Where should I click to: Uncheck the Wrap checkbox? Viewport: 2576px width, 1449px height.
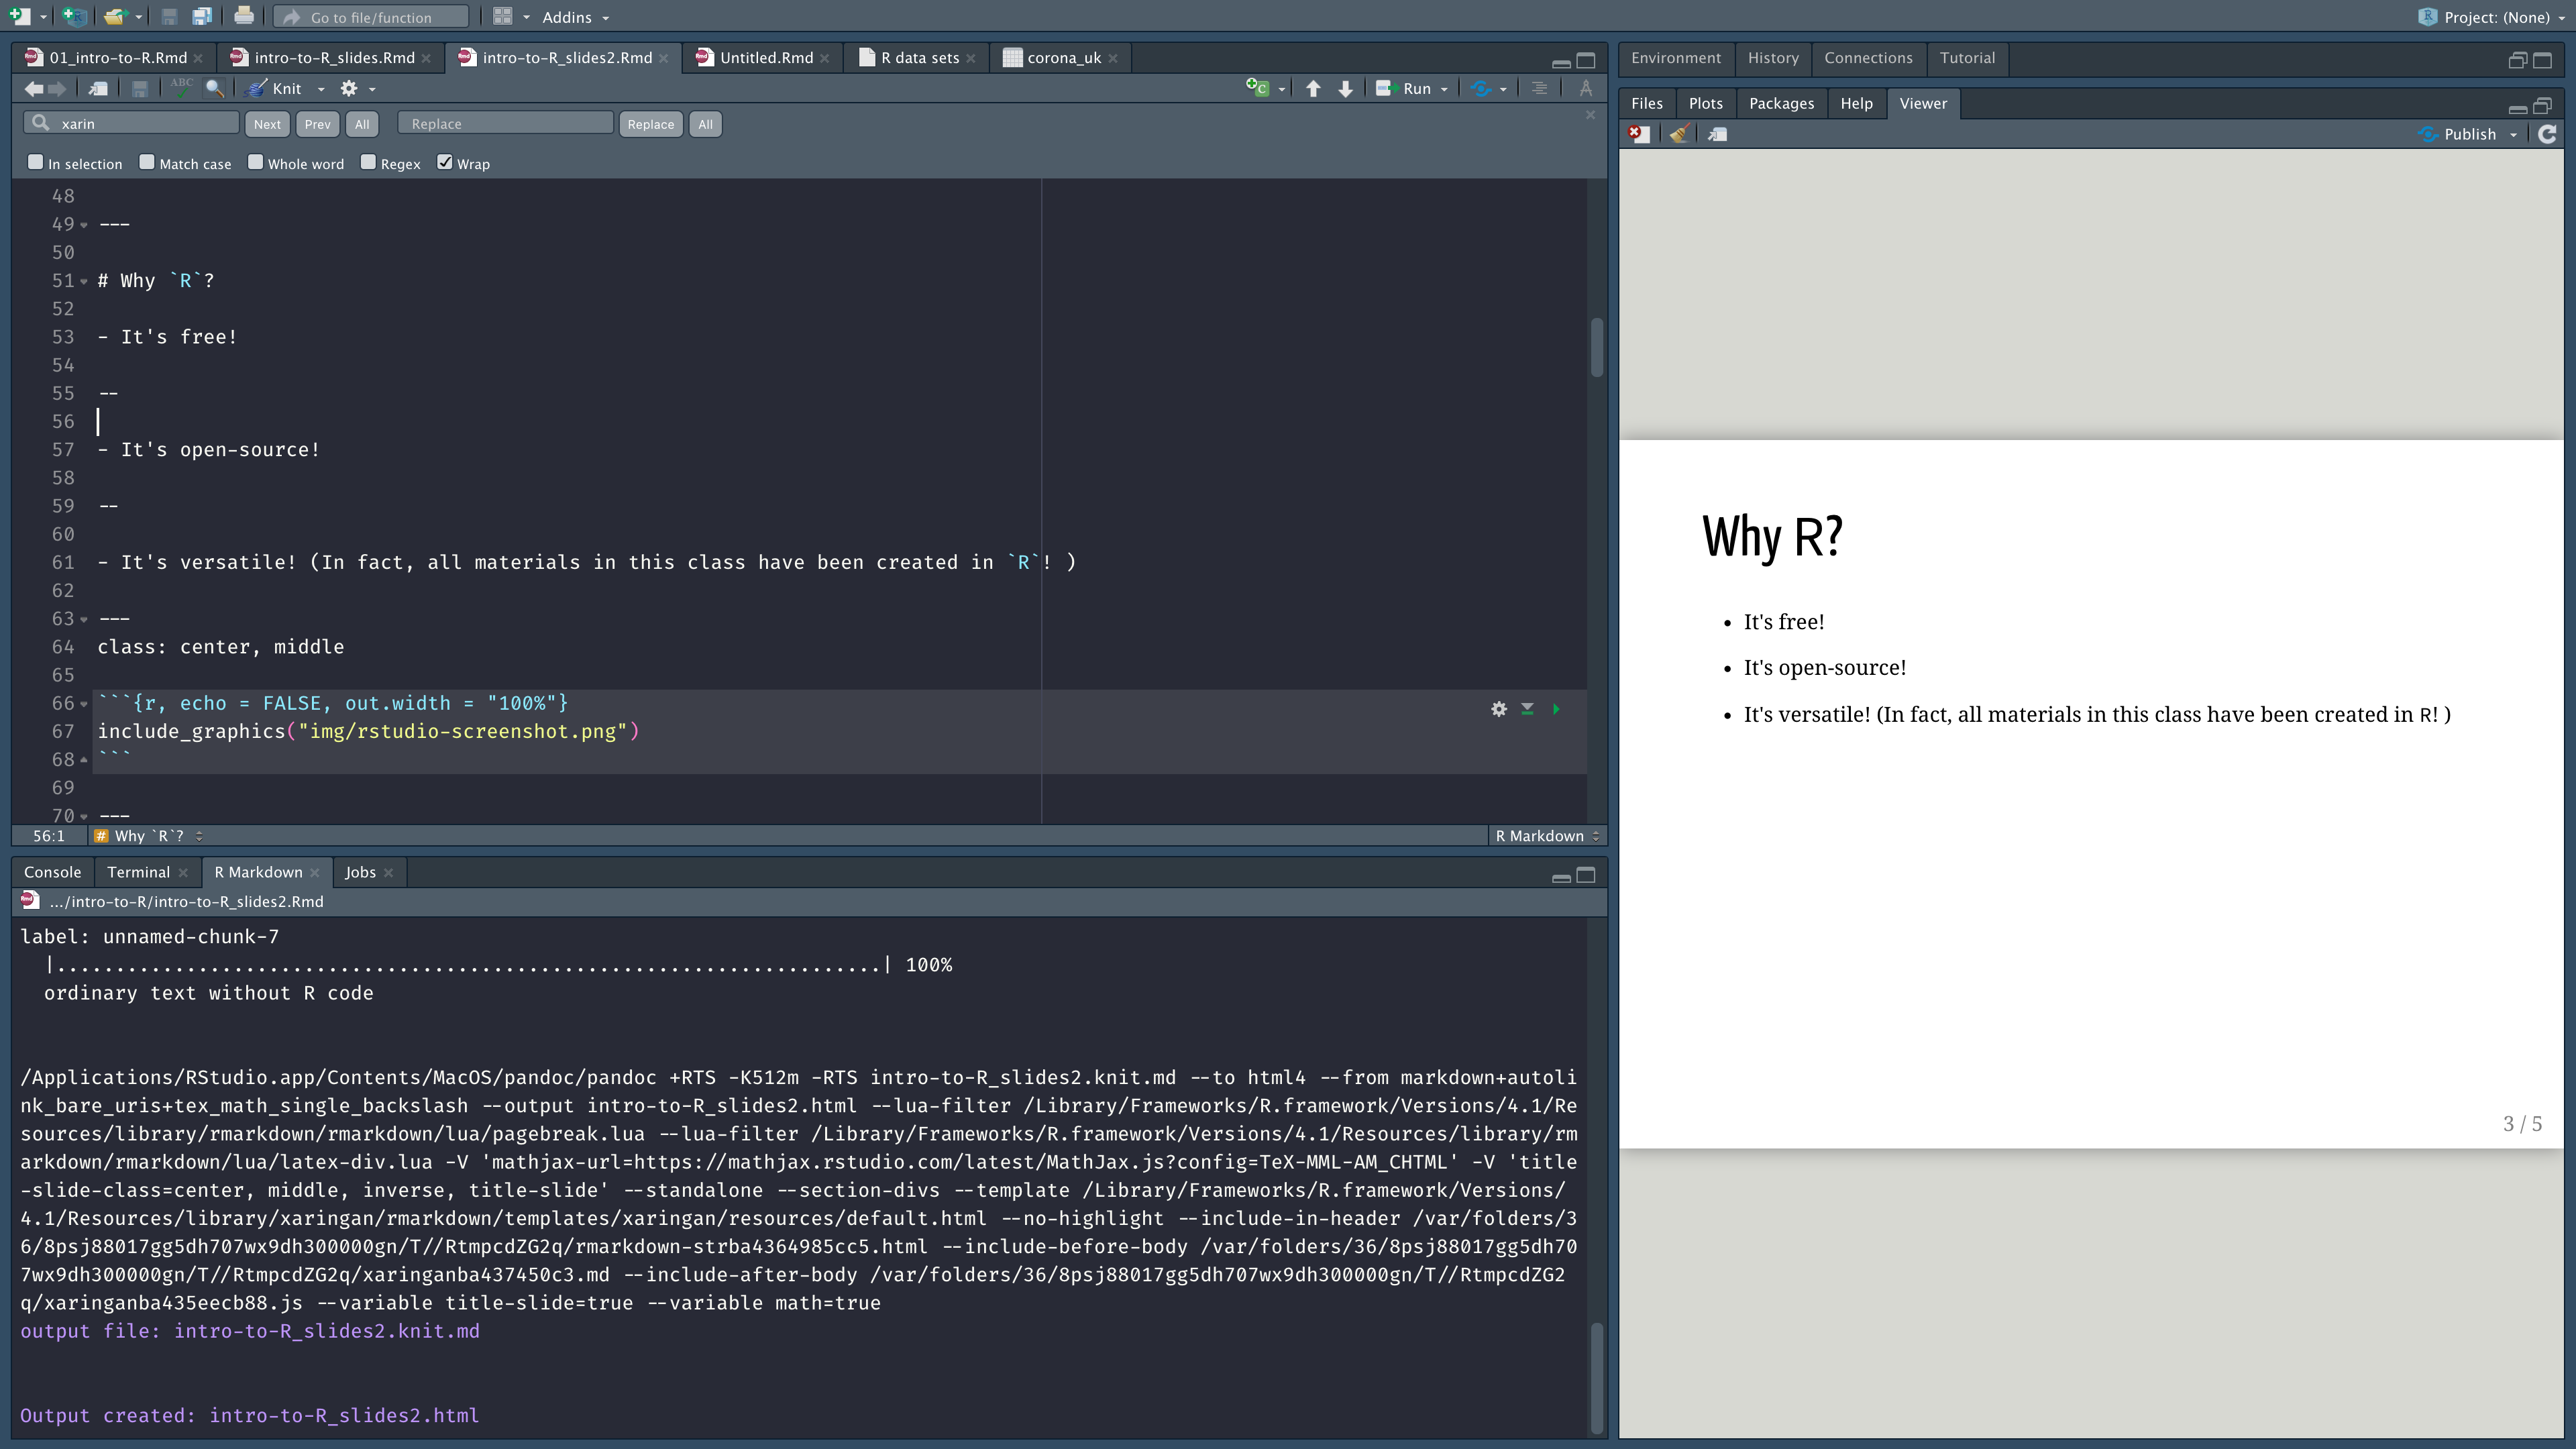[x=445, y=162]
